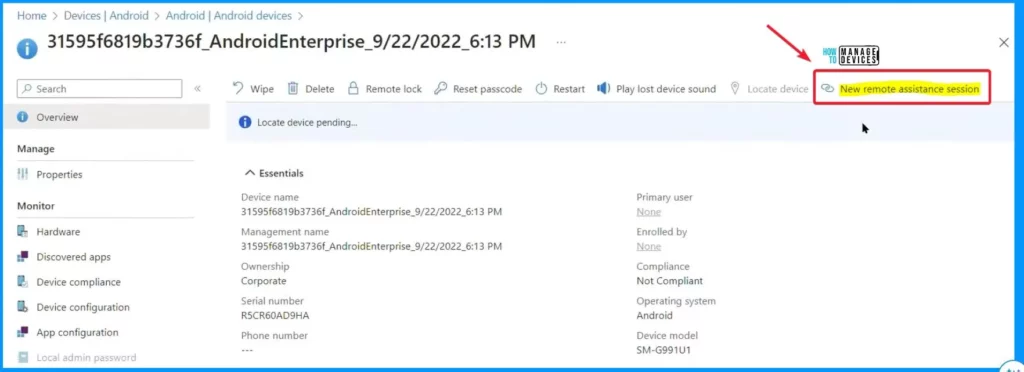
Task: Click the Enrolled by None link
Action: click(x=648, y=246)
